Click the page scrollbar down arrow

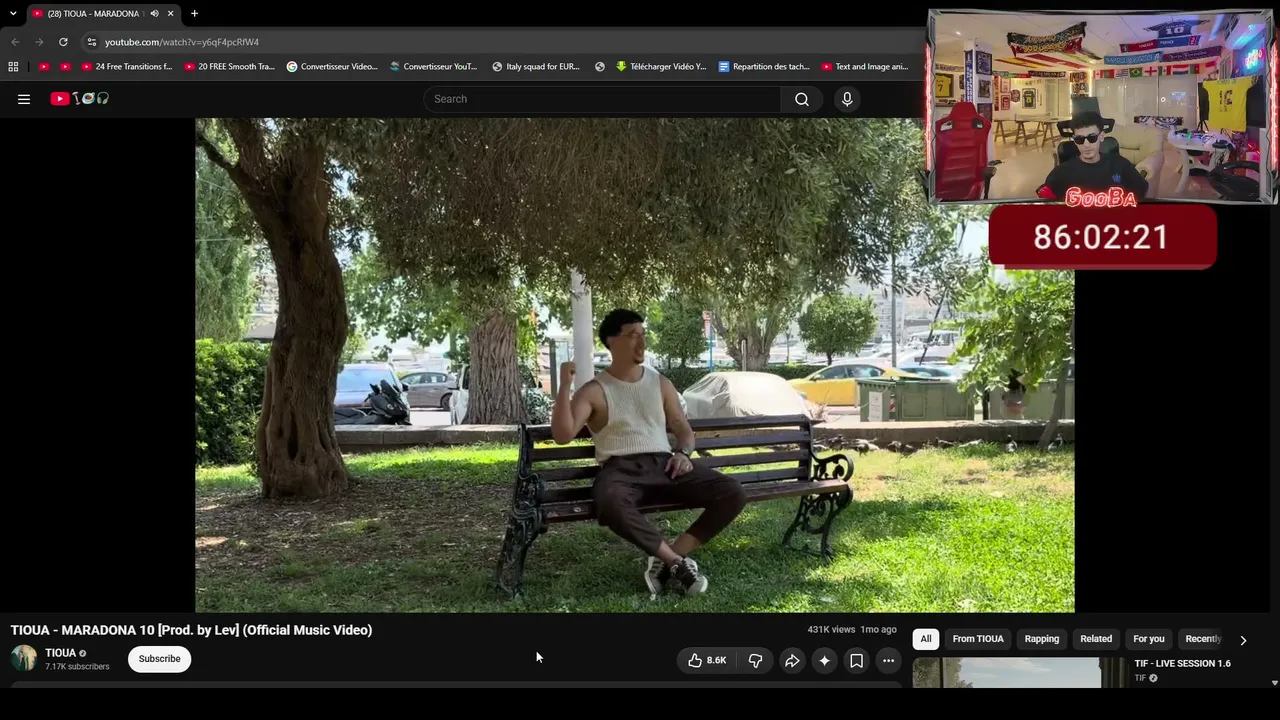[1274, 683]
